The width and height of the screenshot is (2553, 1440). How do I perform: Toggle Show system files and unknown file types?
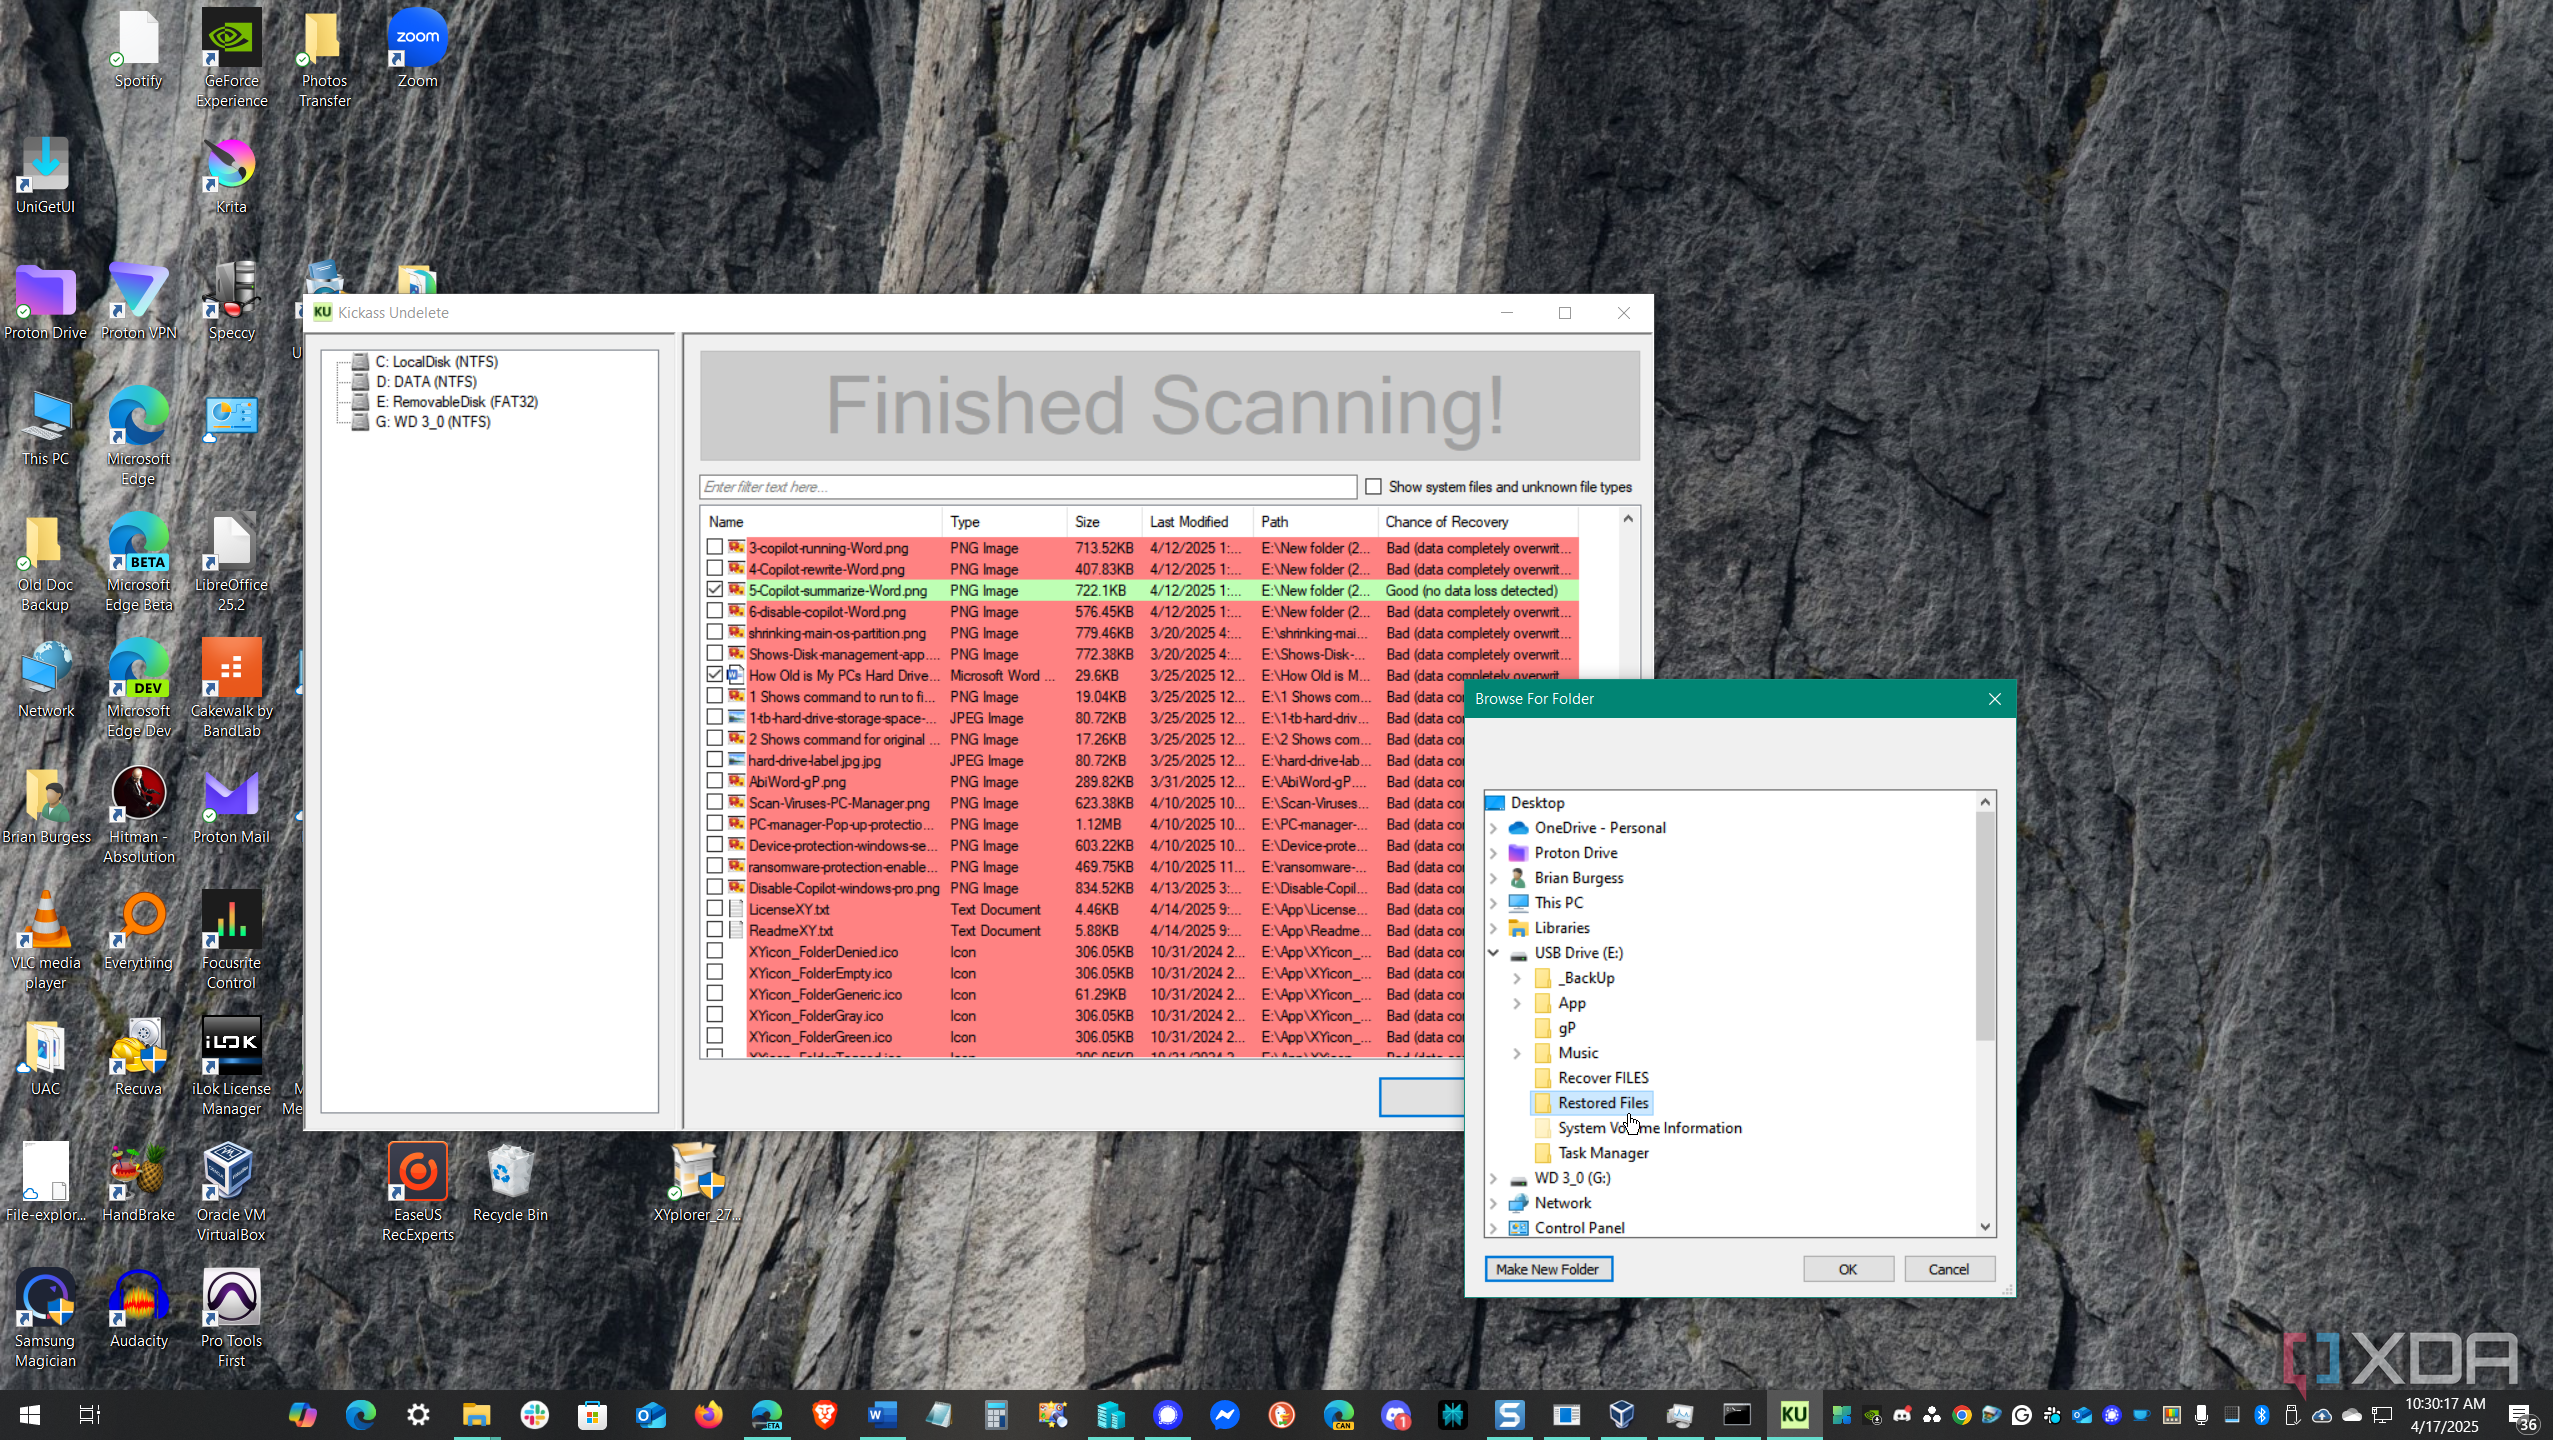1374,487
